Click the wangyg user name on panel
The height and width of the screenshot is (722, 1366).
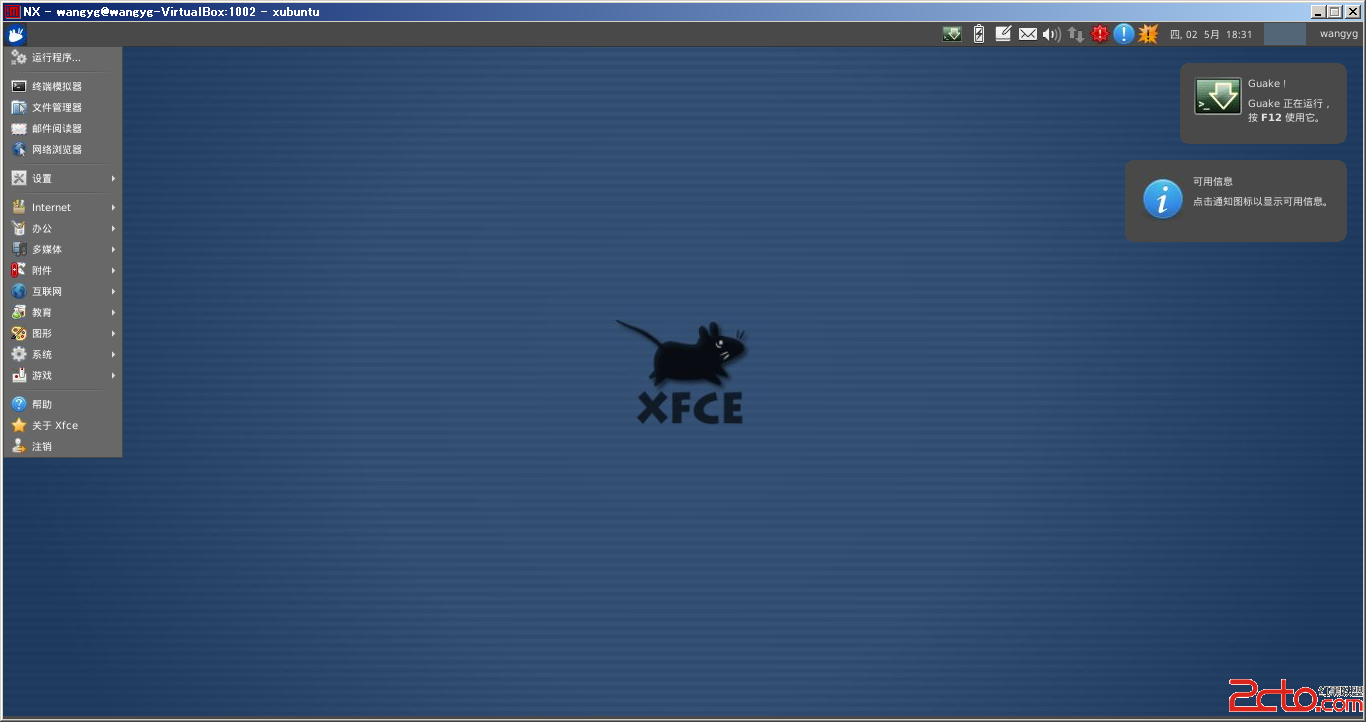pyautogui.click(x=1338, y=34)
